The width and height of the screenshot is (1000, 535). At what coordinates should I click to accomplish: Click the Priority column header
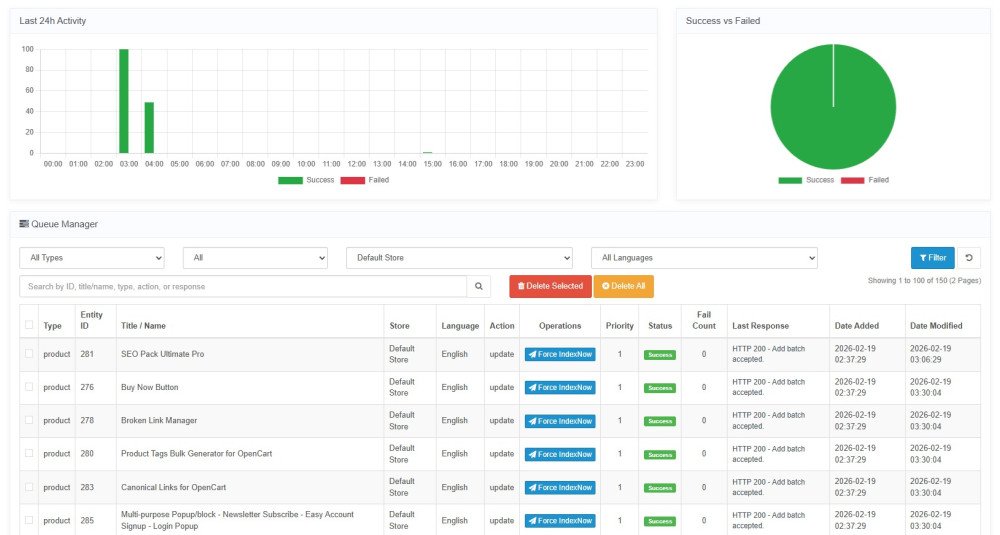(x=619, y=325)
